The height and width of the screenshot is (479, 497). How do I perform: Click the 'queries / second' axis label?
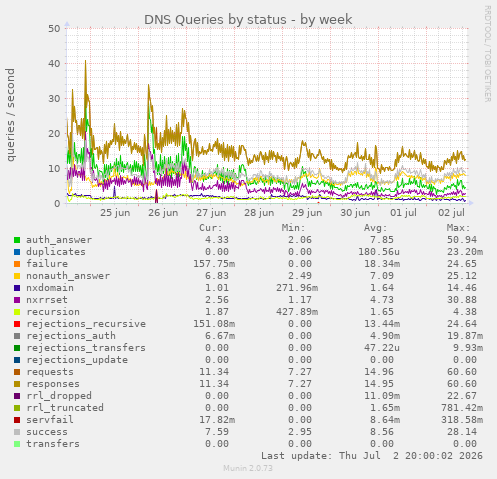10,115
